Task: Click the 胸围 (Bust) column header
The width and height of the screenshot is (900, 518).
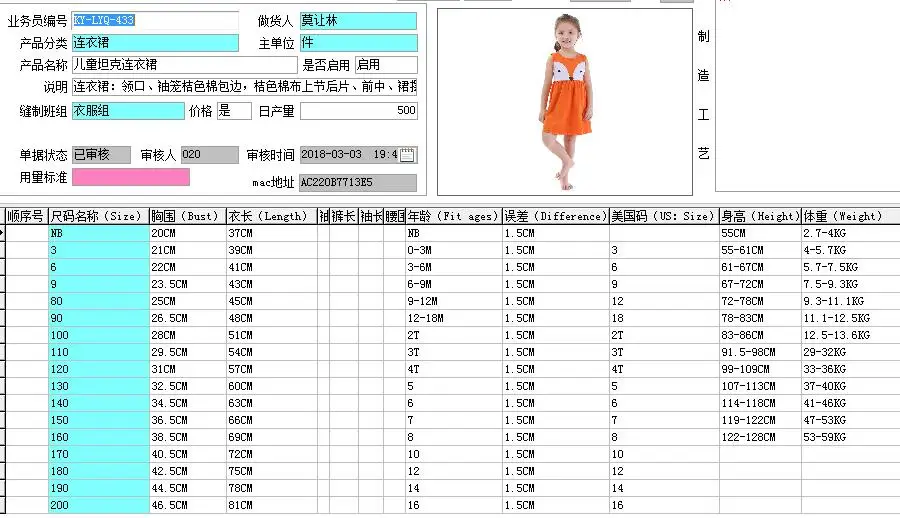Action: tap(188, 217)
